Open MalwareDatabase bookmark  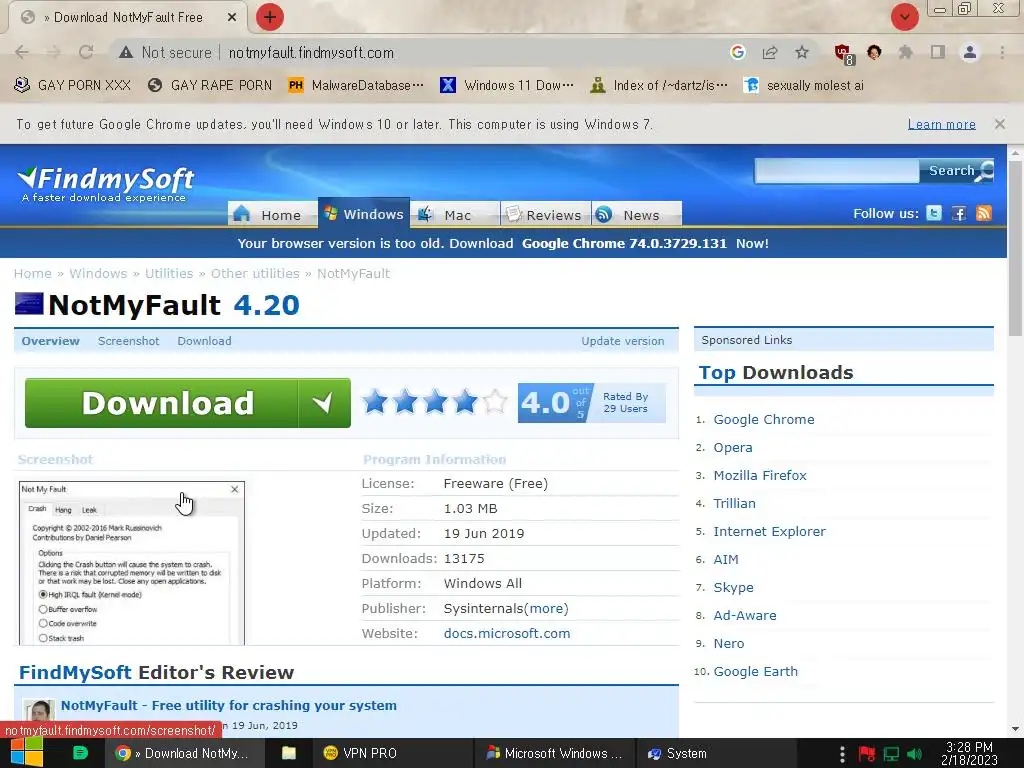click(357, 86)
